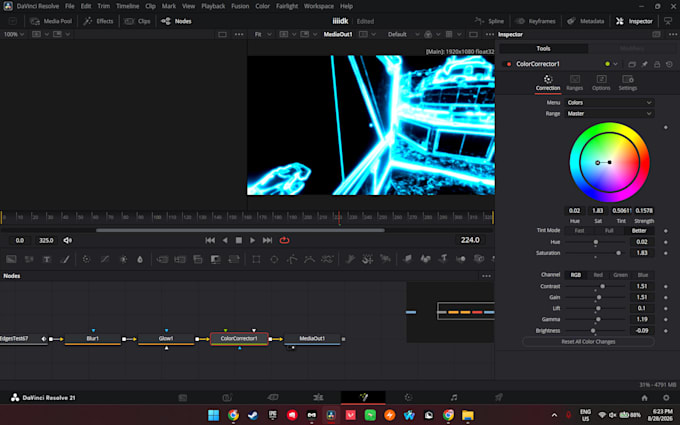Open the Range dropdown showing Master
This screenshot has height=425, width=680.
pos(609,114)
